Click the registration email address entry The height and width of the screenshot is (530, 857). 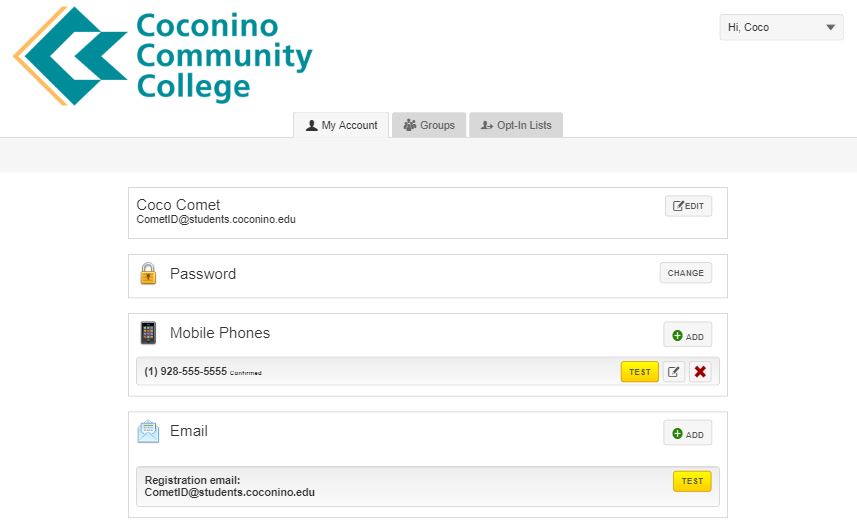(x=230, y=492)
